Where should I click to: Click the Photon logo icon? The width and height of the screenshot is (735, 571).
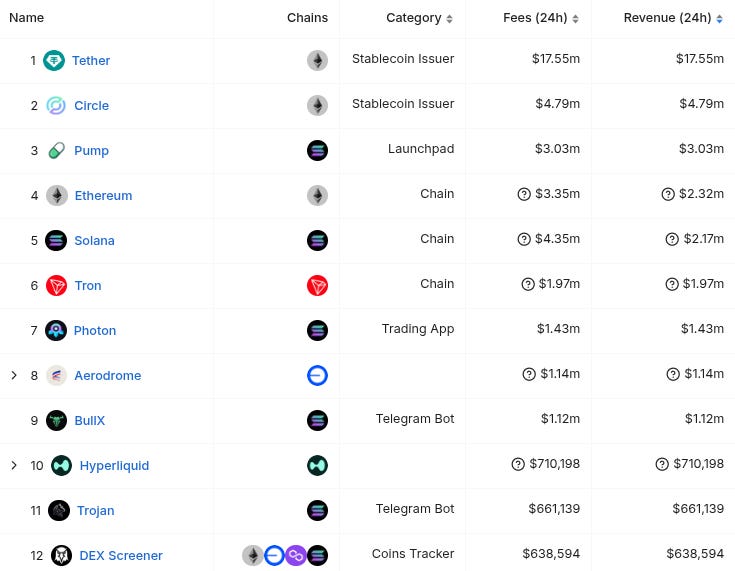tap(56, 331)
